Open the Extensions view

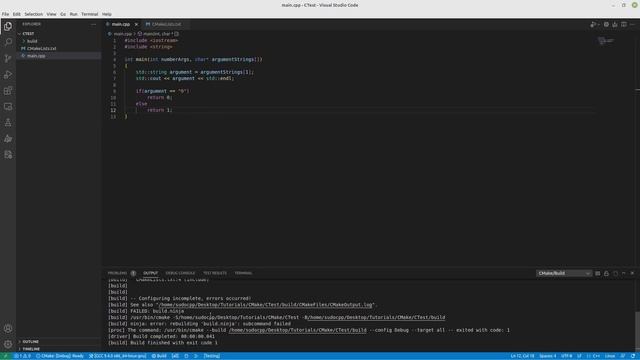point(8,91)
